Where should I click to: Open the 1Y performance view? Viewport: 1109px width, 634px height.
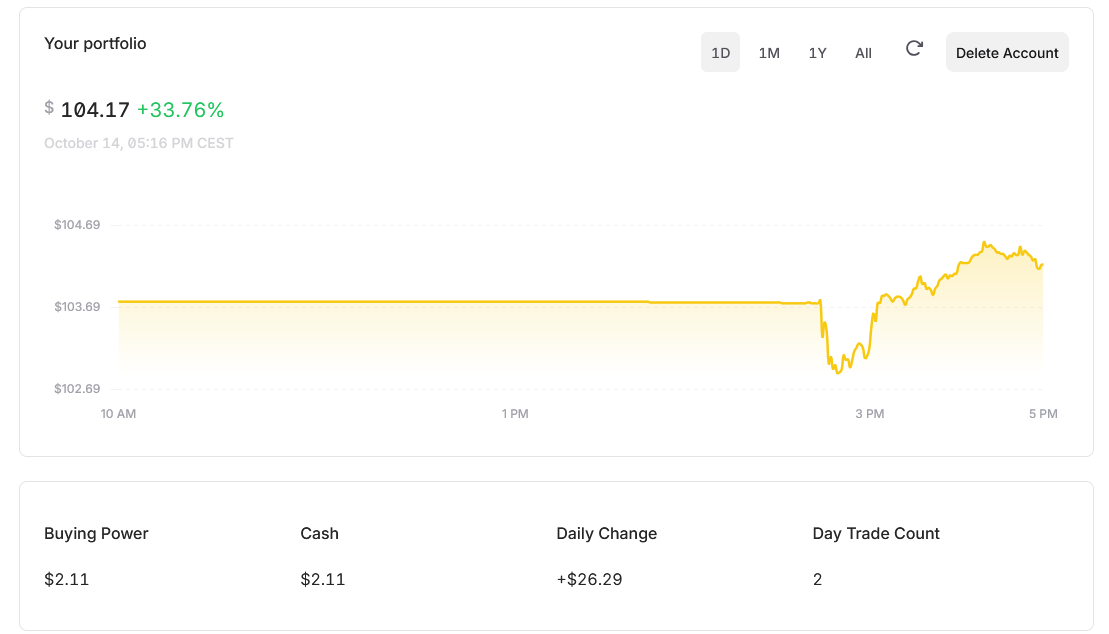pyautogui.click(x=817, y=52)
